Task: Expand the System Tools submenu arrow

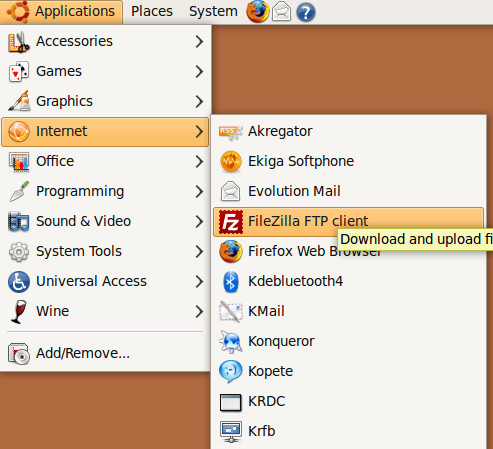Action: [x=199, y=251]
